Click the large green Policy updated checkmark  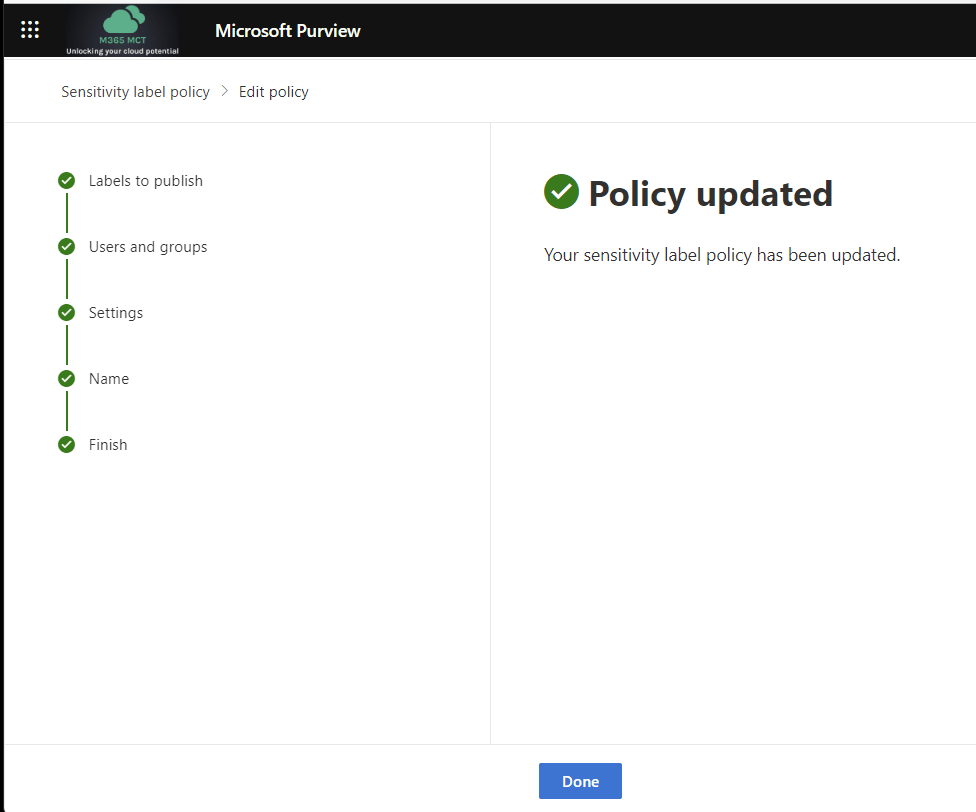(x=561, y=192)
